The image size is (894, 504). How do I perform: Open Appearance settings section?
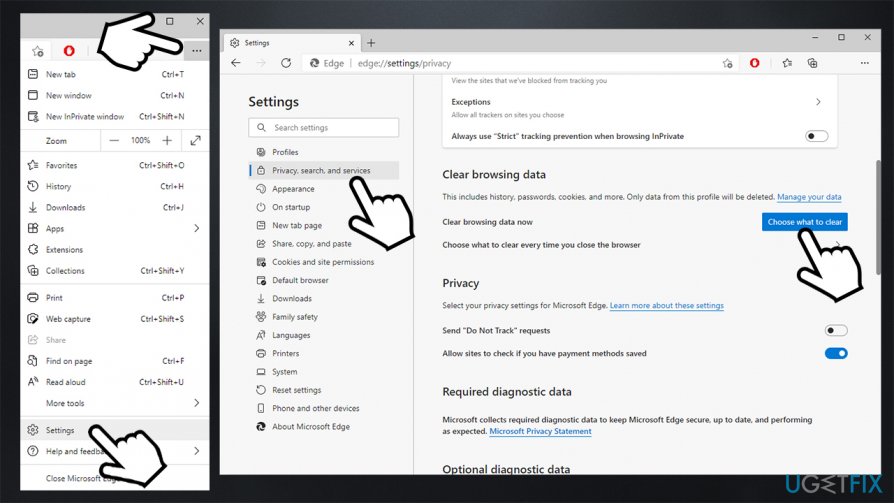point(323,189)
